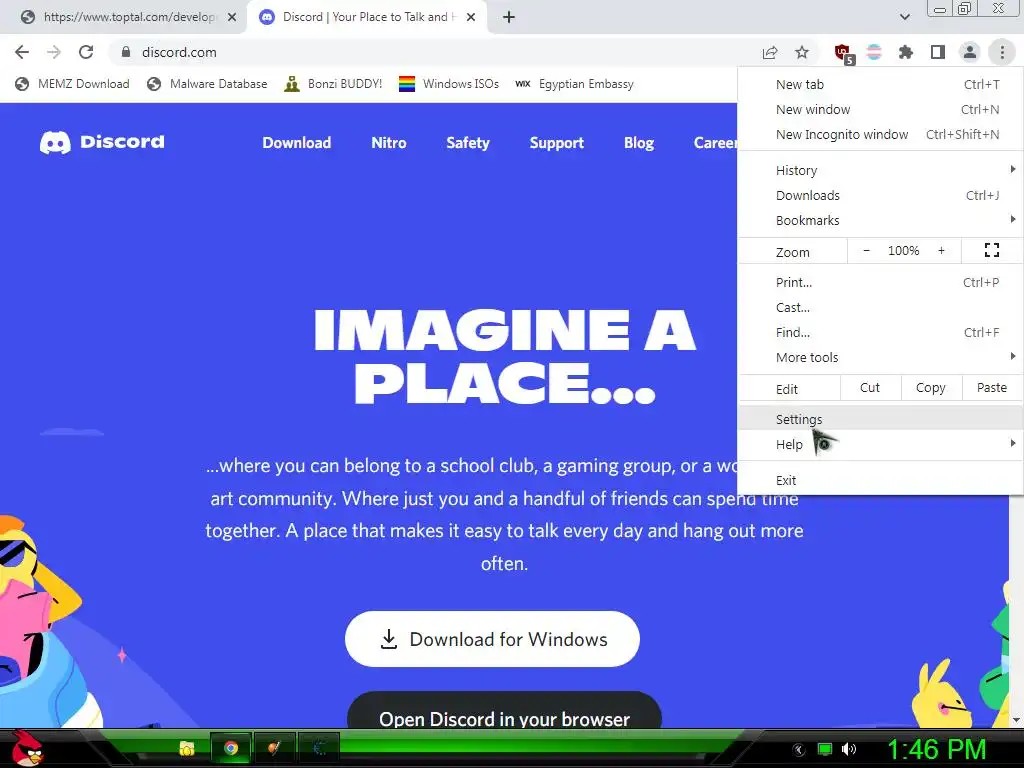The height and width of the screenshot is (768, 1024).
Task: Enter fullscreen using the zoom row icon
Action: click(991, 250)
